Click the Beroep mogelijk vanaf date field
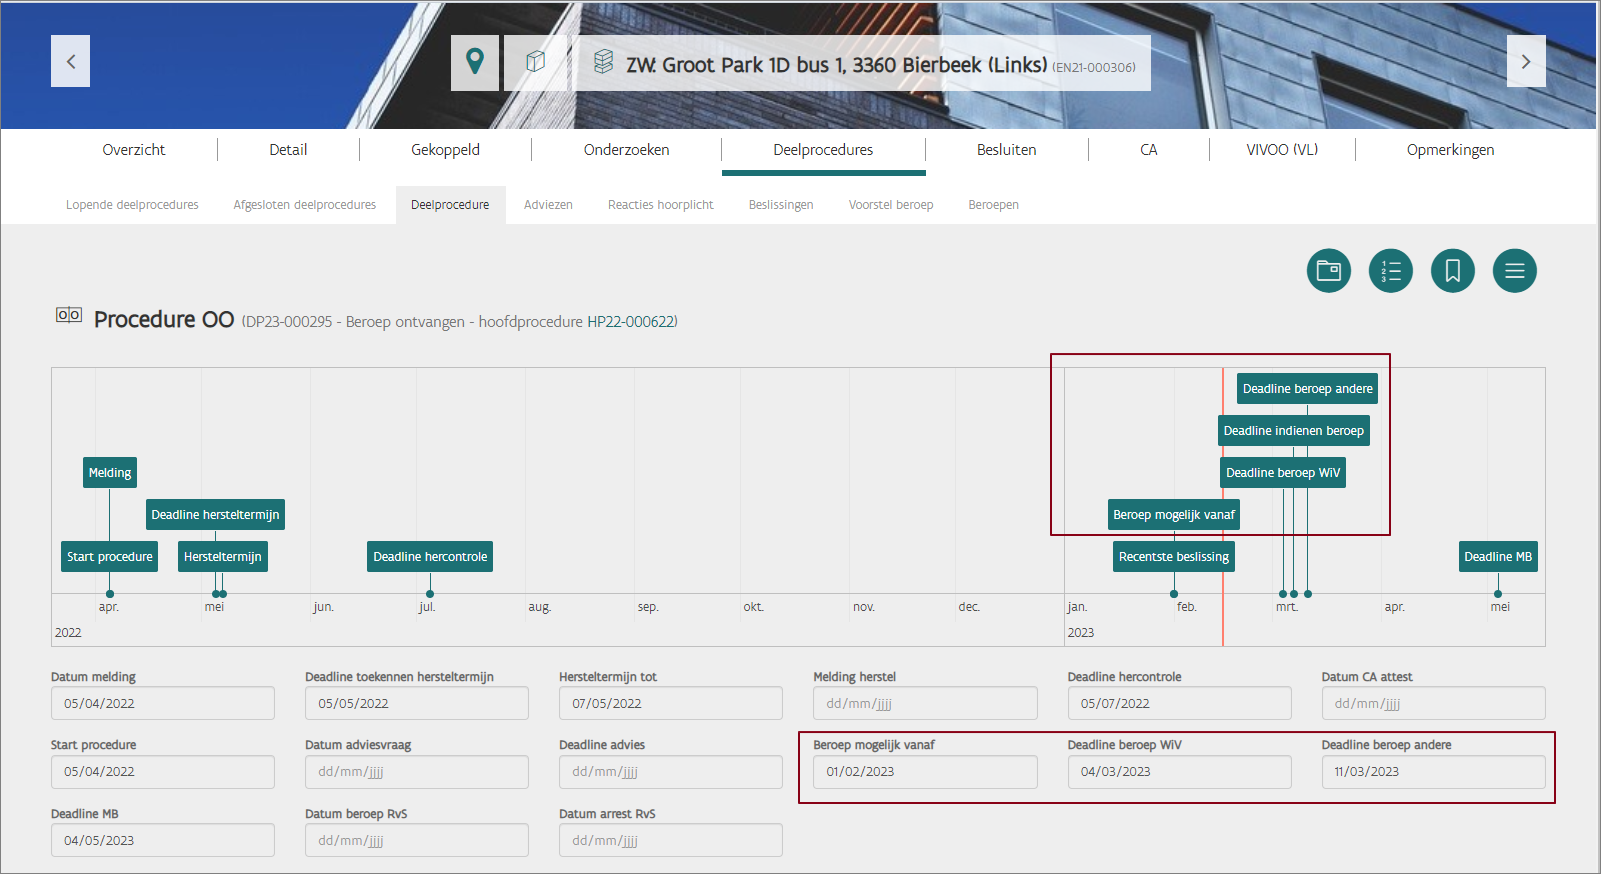This screenshot has width=1601, height=874. [x=924, y=772]
